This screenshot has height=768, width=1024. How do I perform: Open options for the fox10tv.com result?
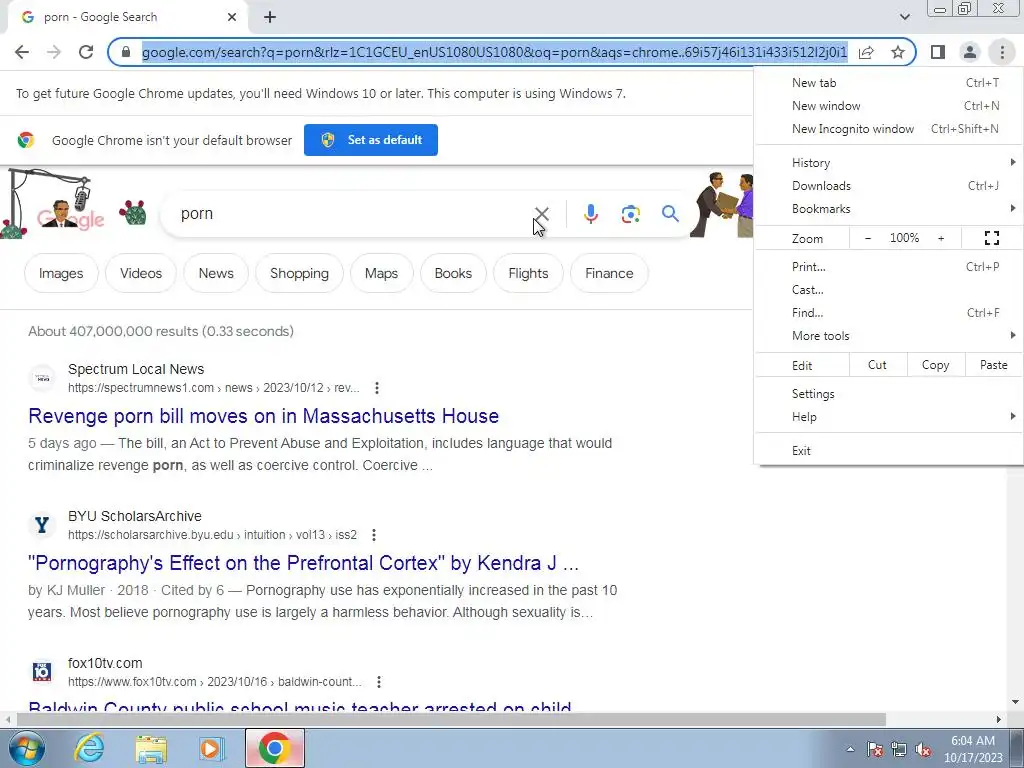pos(379,682)
